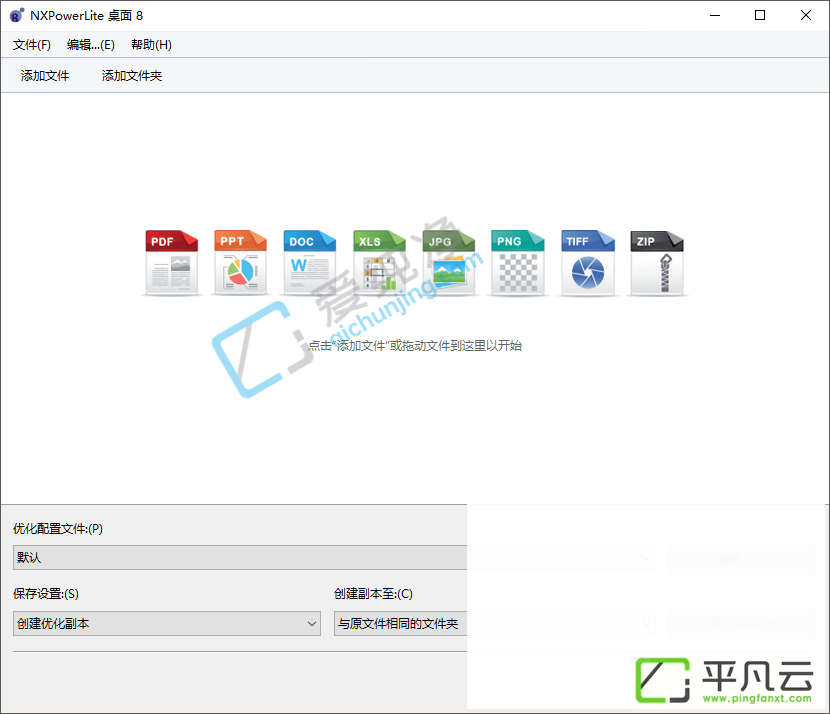Screen dimensions: 830x714
Task: Click the 创建副本至:(C) label
Action: point(373,594)
